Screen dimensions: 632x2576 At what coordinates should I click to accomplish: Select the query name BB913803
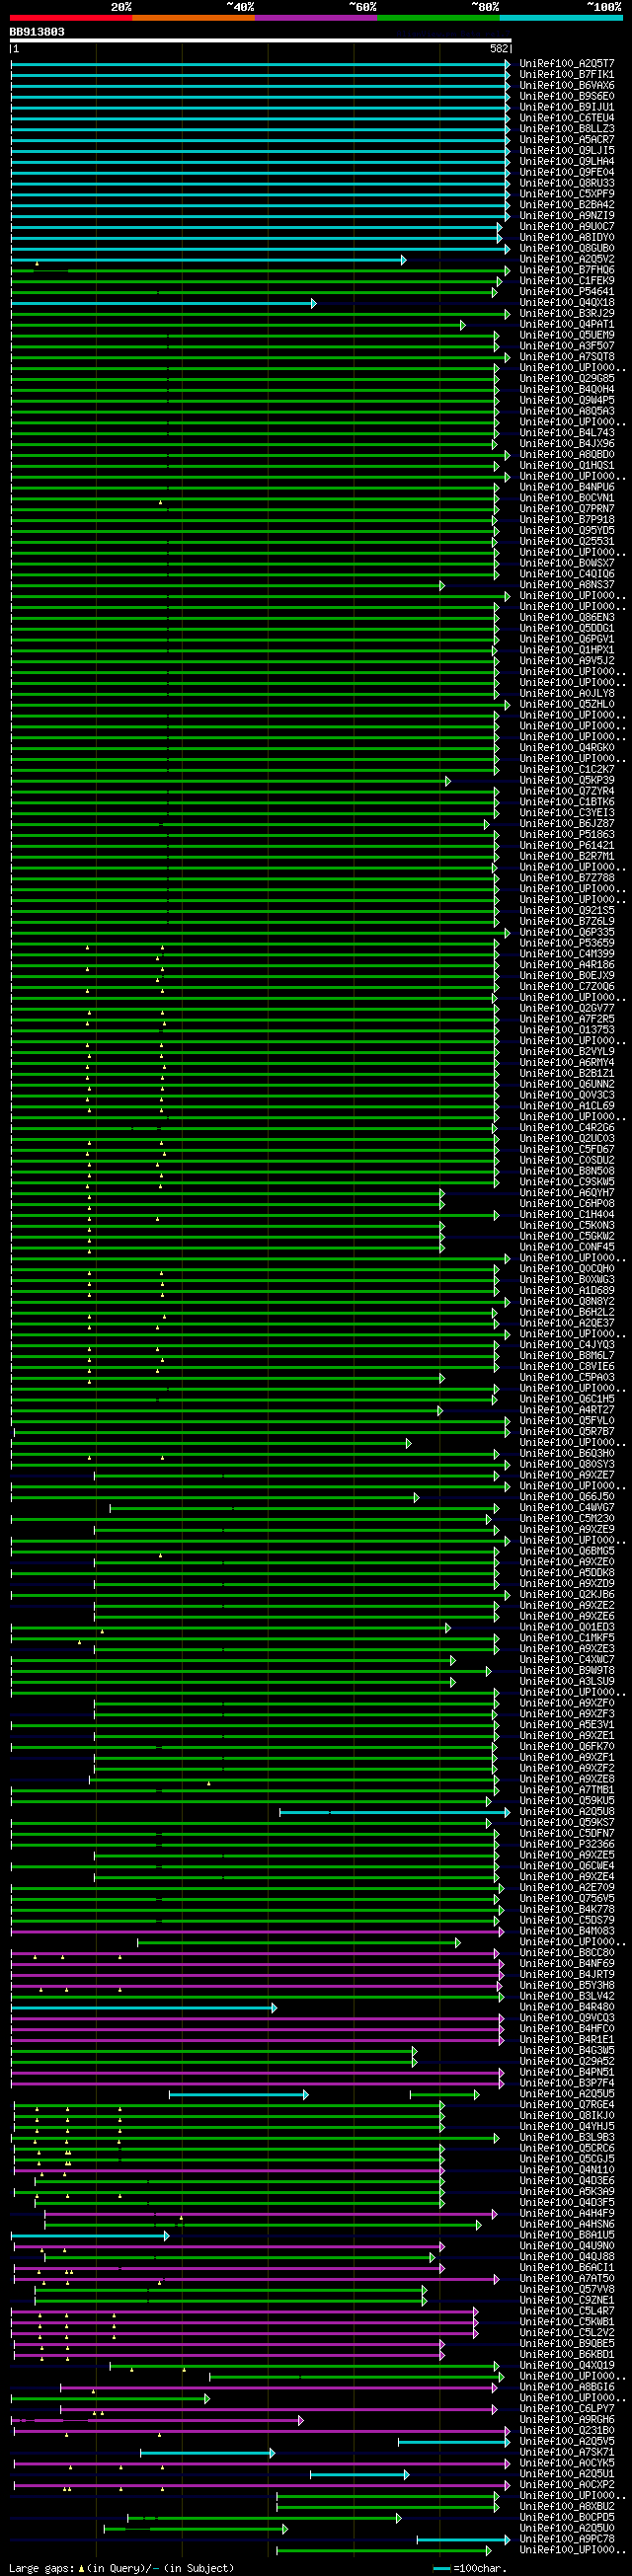coord(37,32)
